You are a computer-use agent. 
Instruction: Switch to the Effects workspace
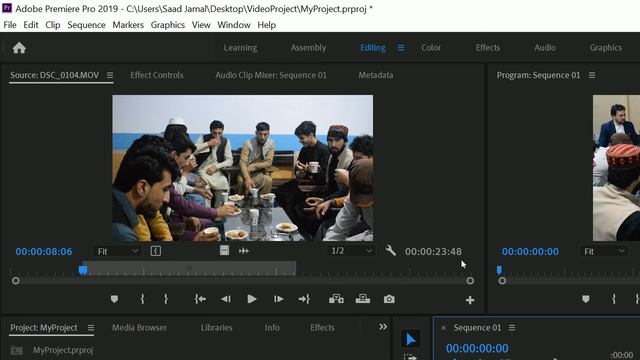488,48
